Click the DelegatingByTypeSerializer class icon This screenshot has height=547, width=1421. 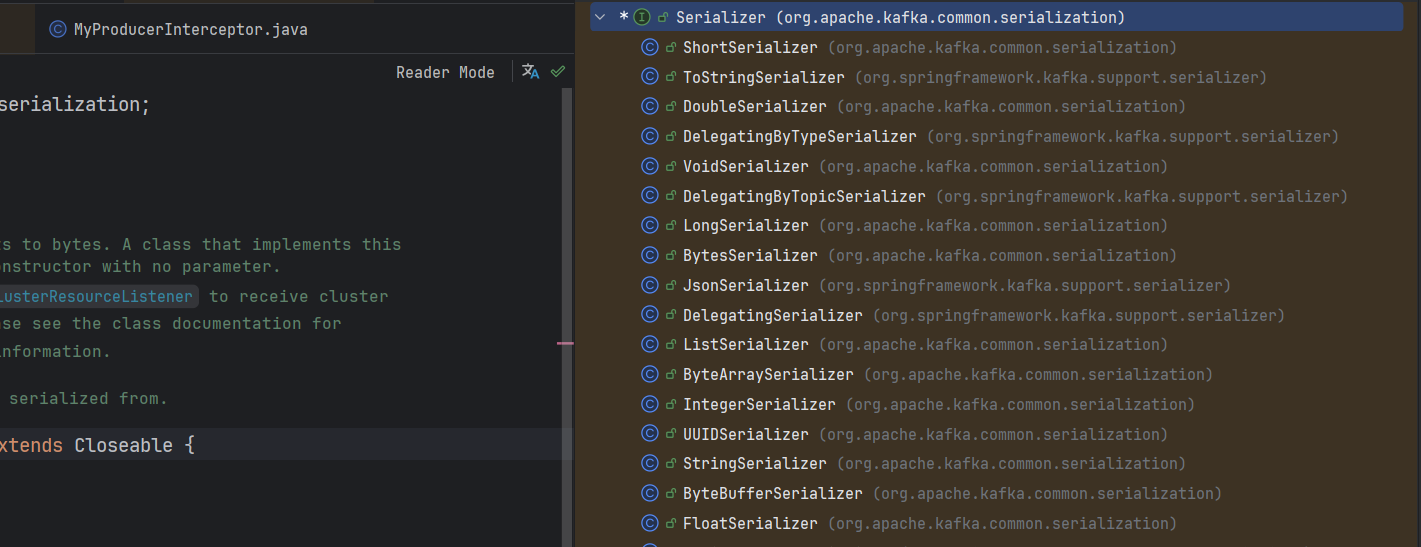[x=649, y=136]
